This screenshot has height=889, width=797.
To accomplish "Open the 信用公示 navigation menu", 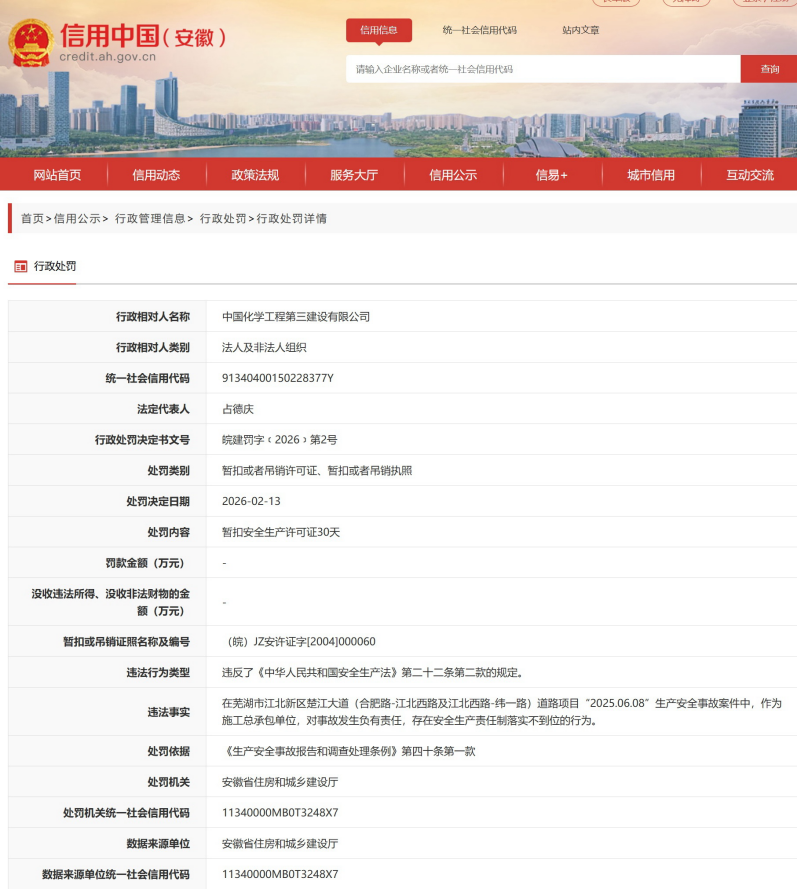I will [453, 175].
